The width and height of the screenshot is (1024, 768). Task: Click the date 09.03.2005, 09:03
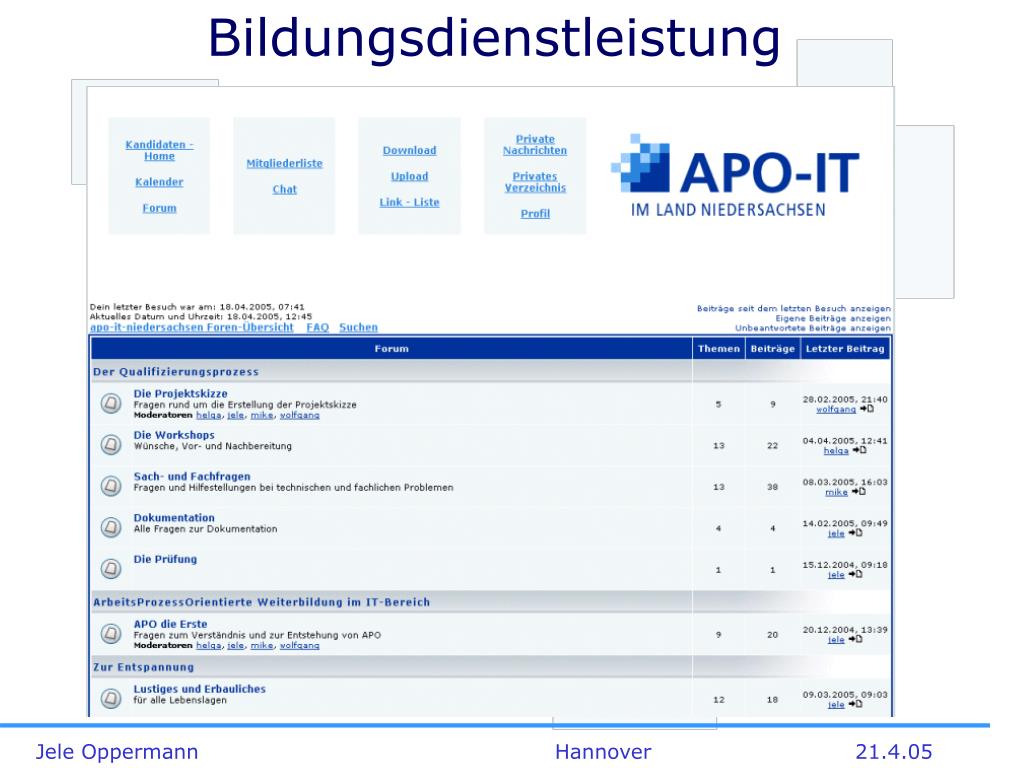[x=844, y=695]
